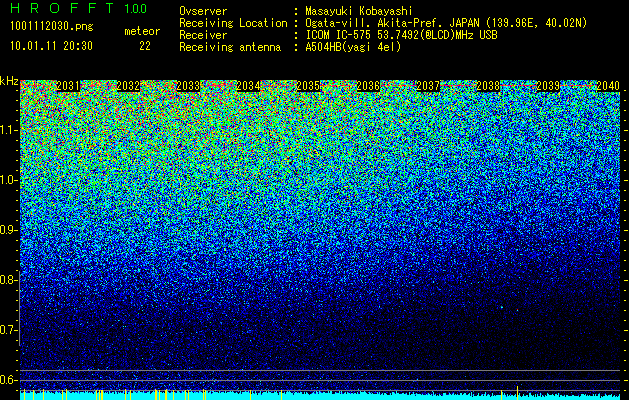Click the 2038 time label
This screenshot has height=400, width=629.
[x=488, y=86]
